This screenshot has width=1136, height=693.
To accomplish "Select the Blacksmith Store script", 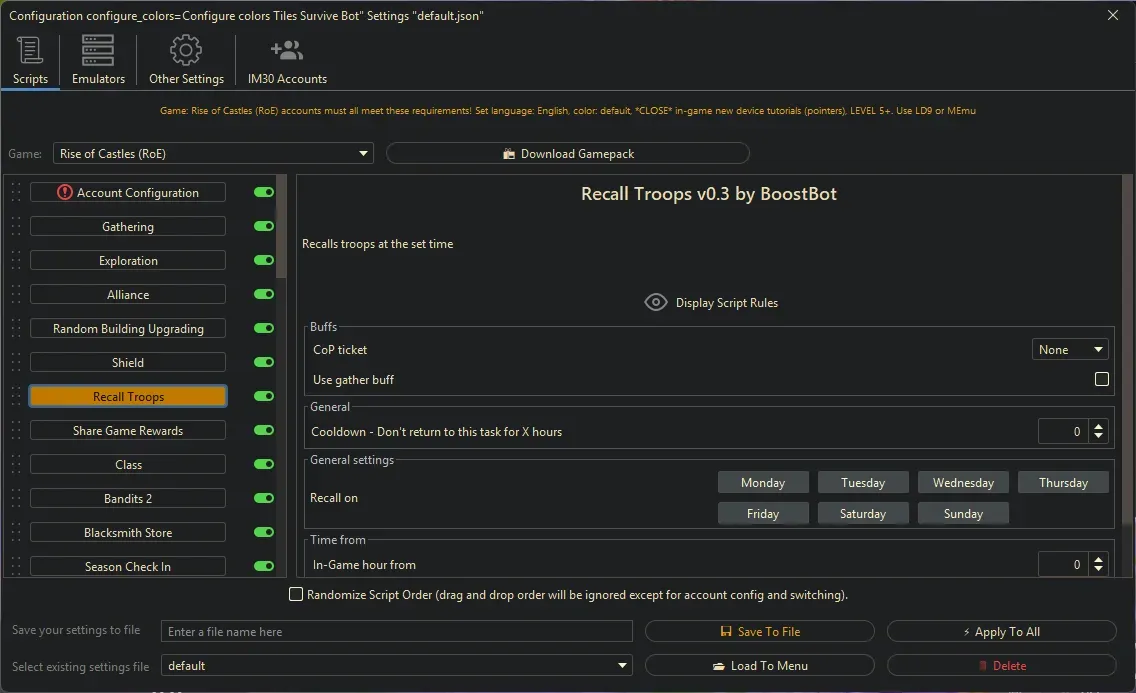I will [128, 533].
